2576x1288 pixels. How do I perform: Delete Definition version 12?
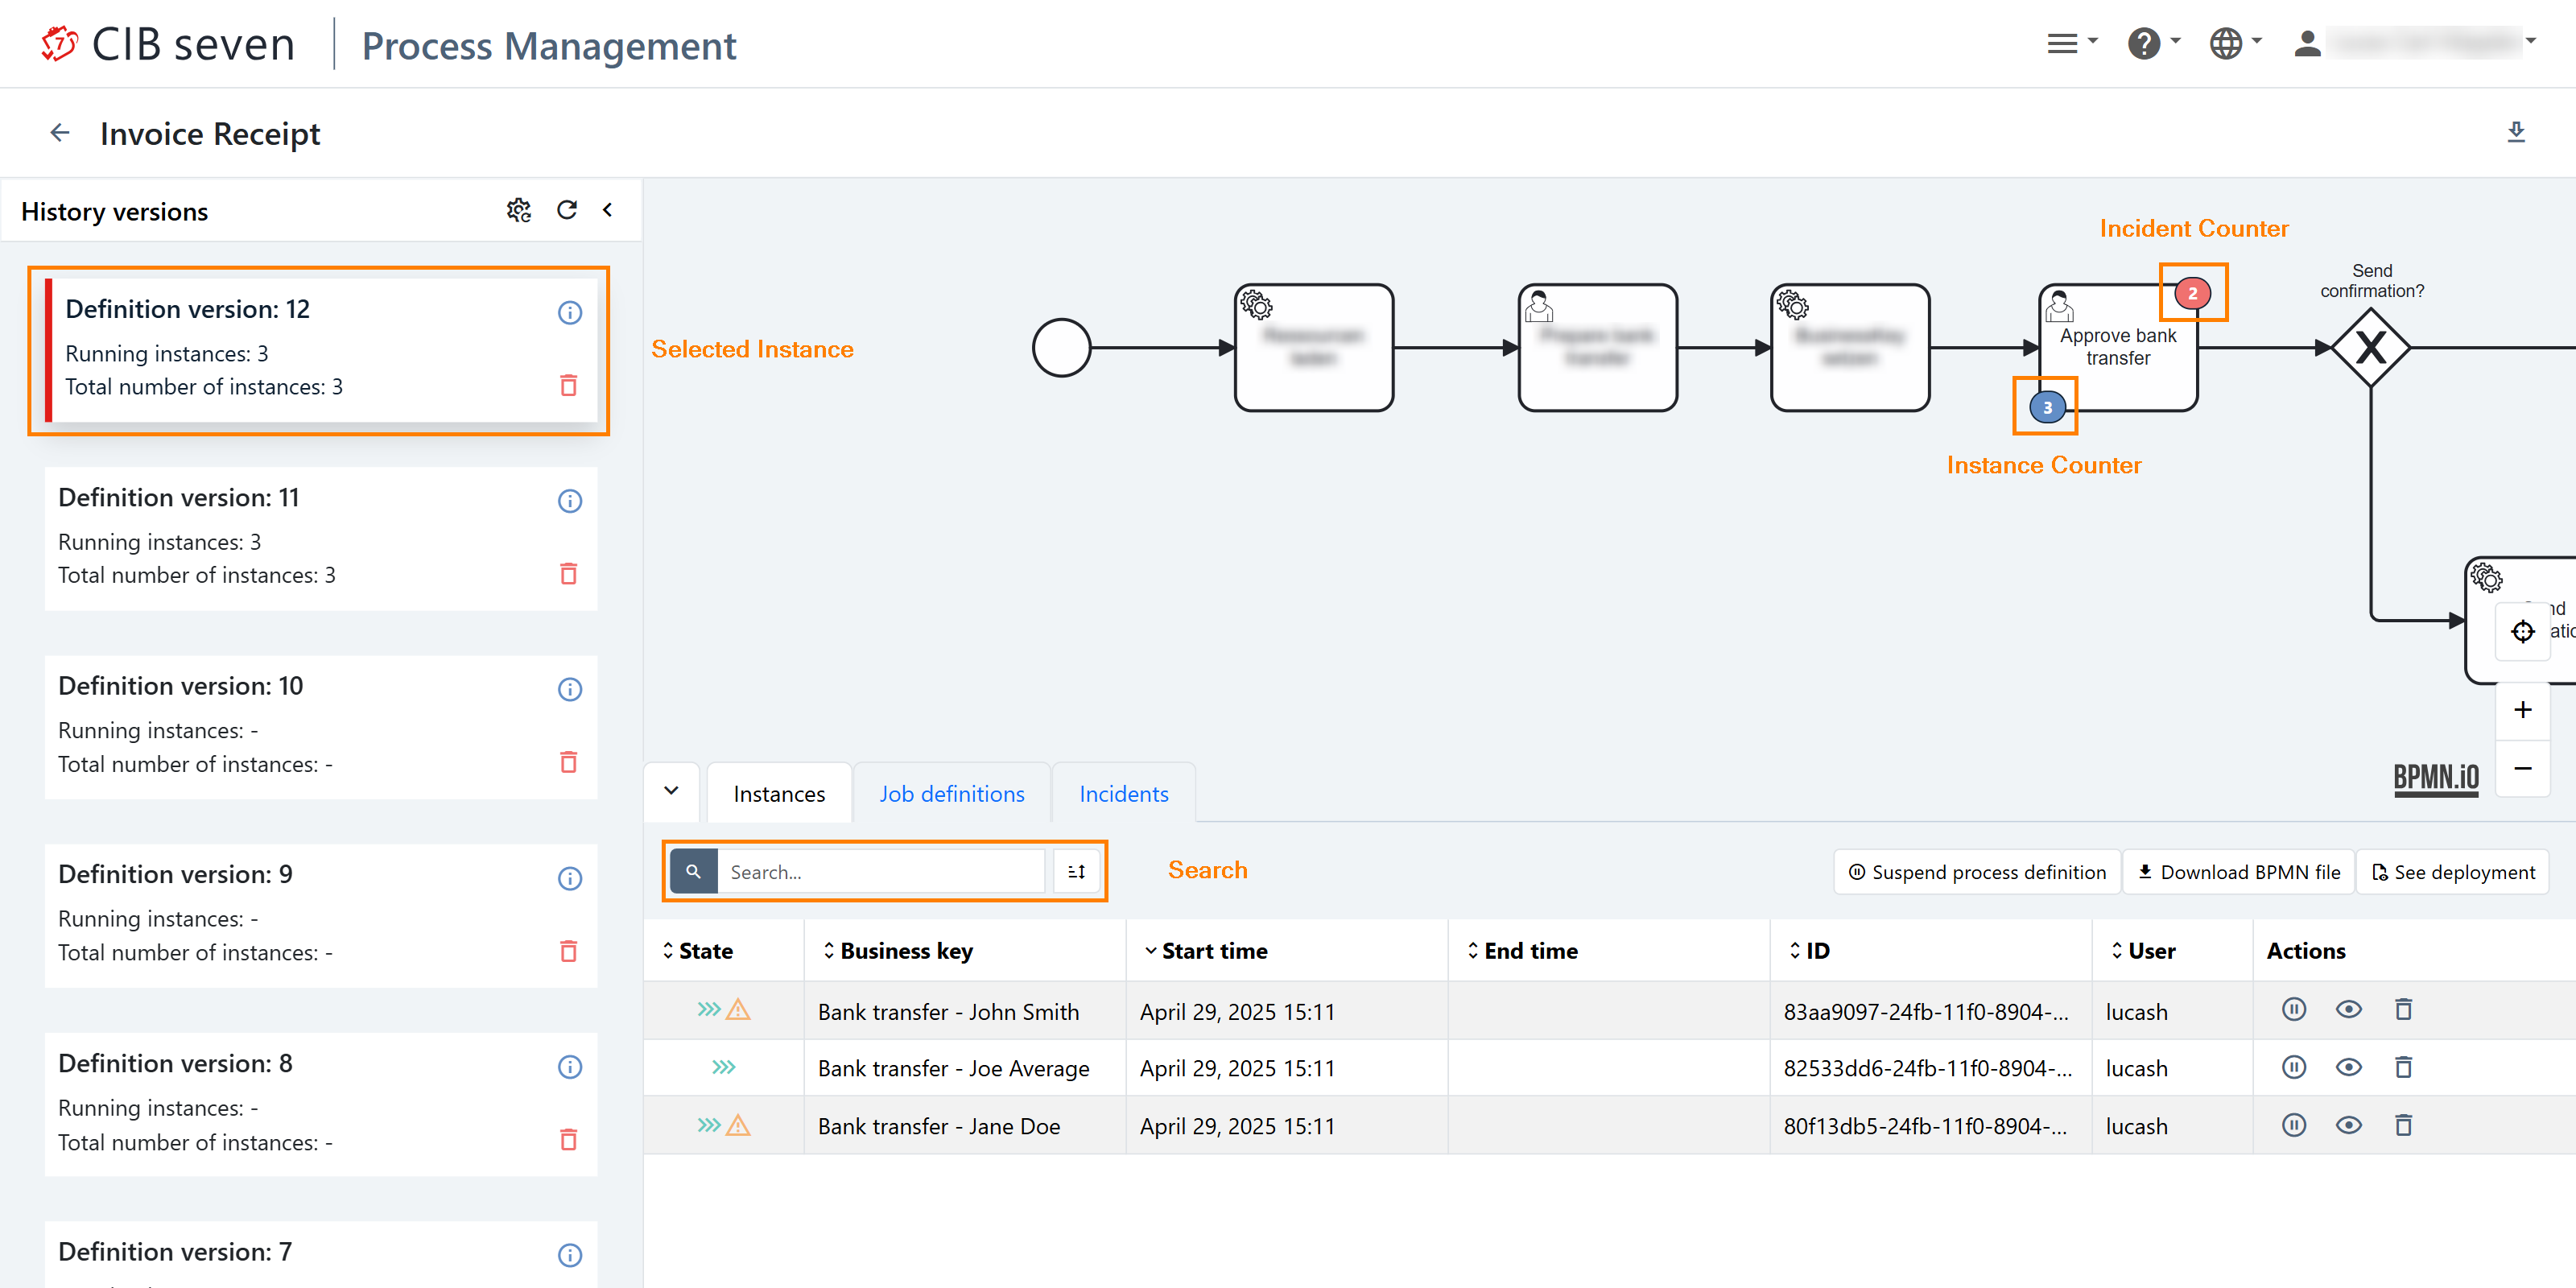[x=568, y=385]
